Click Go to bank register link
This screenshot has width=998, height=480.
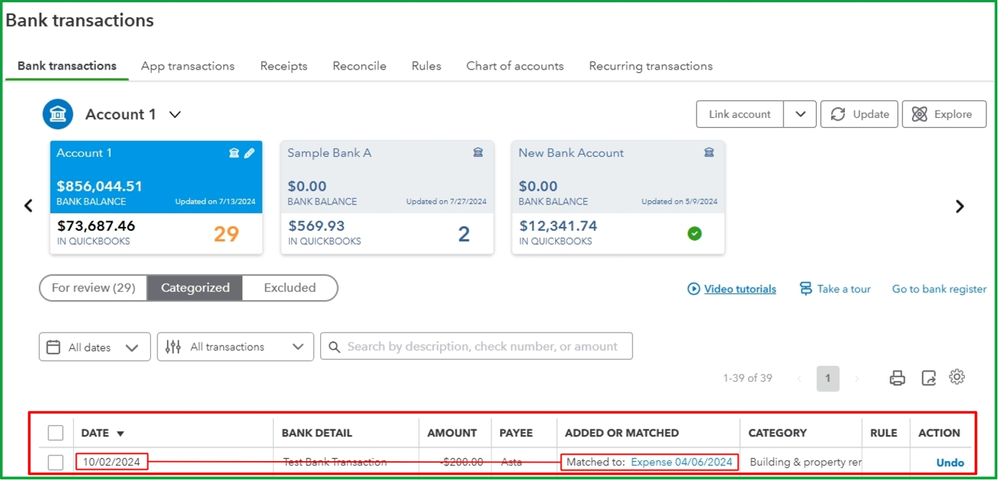click(939, 289)
